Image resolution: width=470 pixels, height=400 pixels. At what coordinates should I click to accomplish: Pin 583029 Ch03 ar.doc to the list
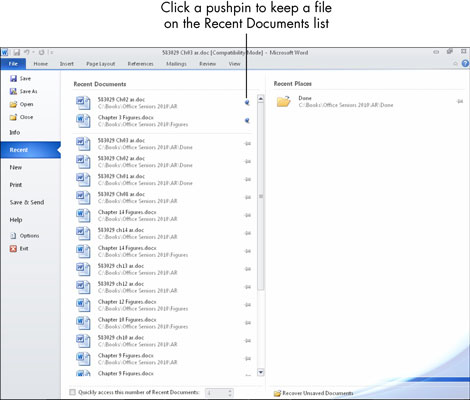[x=248, y=144]
